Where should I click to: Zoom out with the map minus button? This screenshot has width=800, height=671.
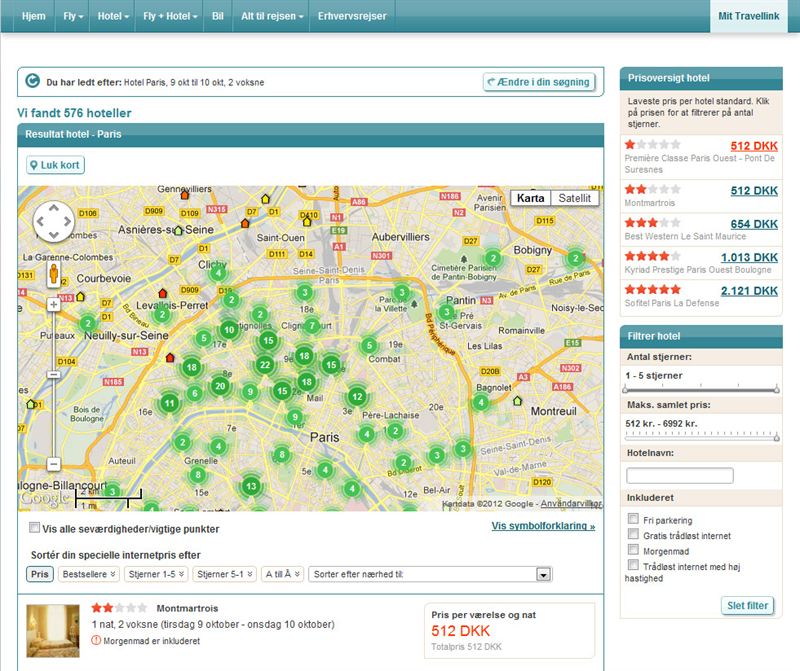[x=53, y=464]
